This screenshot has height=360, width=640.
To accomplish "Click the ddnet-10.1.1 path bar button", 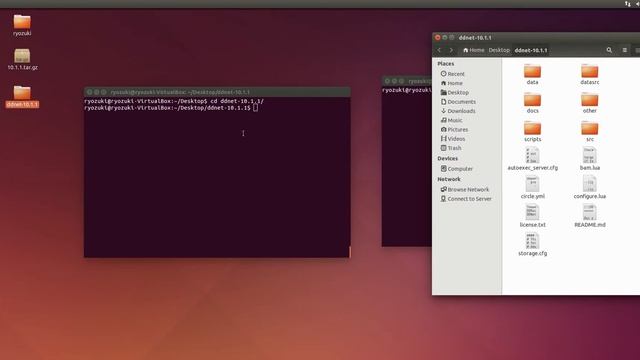I will (x=531, y=50).
